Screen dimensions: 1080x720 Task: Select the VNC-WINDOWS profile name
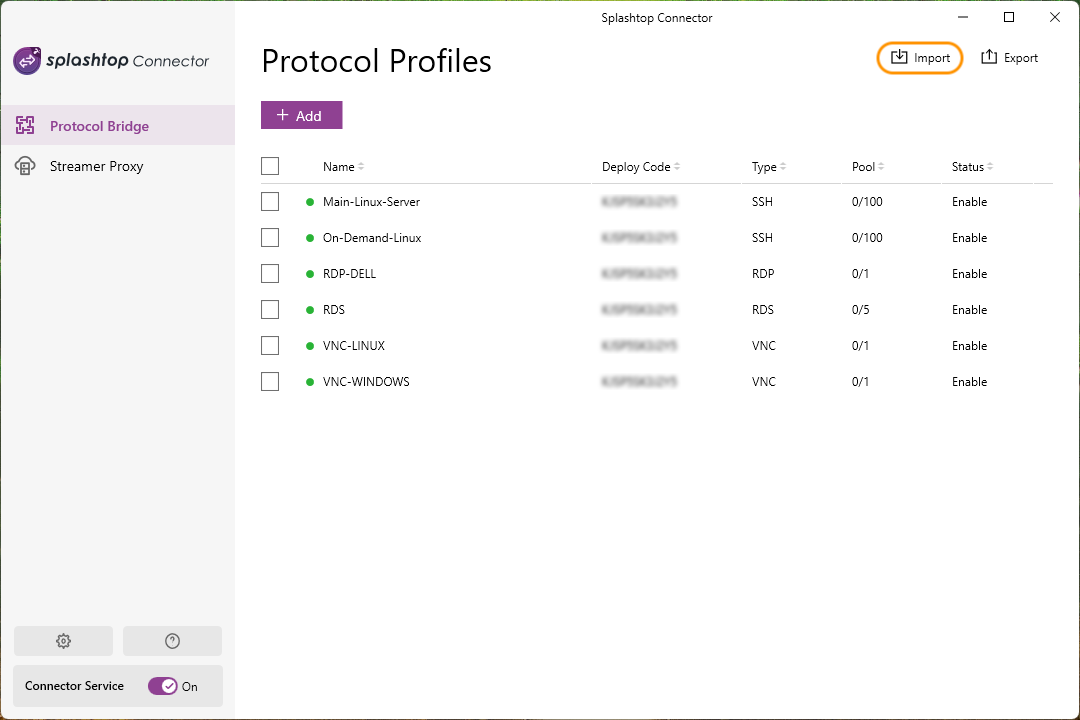[x=366, y=382]
